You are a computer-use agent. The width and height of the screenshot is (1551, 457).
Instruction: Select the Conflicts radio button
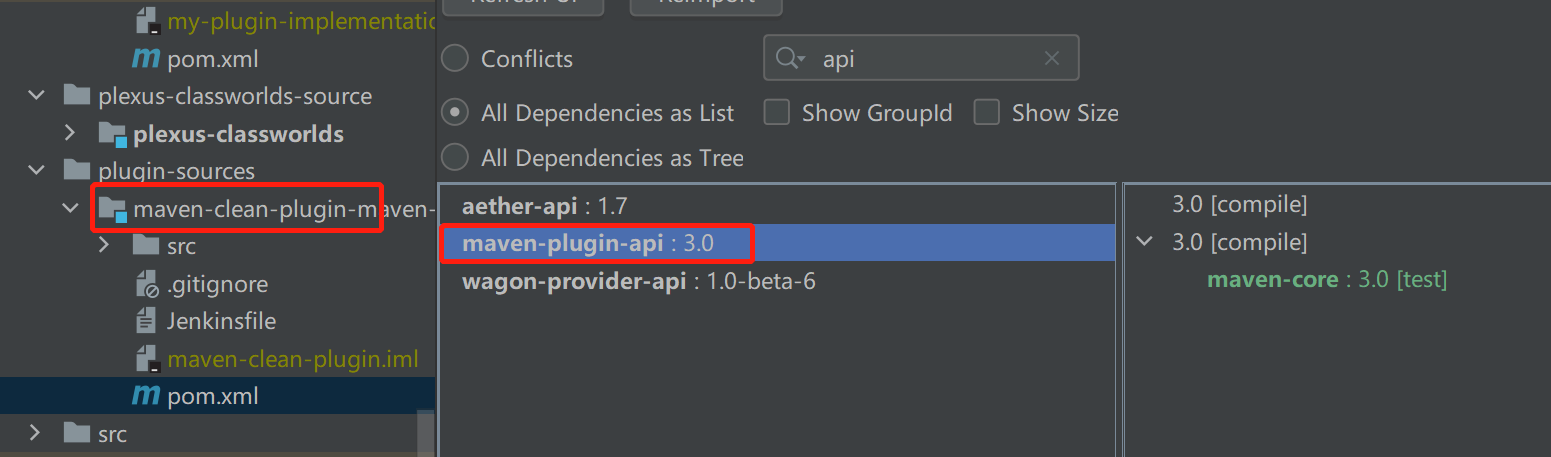455,59
